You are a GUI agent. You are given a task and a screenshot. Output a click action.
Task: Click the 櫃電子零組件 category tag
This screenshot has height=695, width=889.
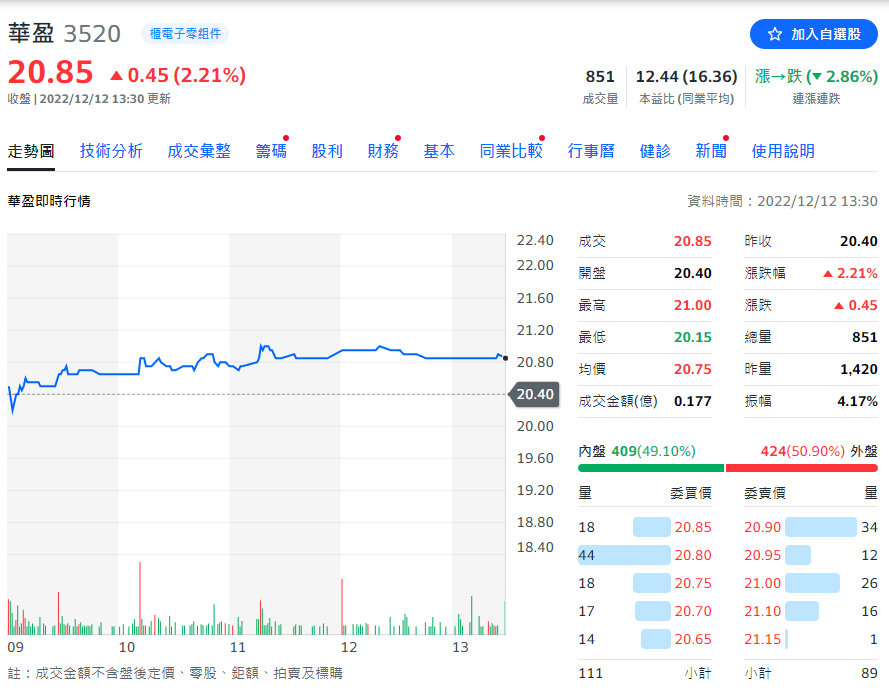(x=184, y=34)
